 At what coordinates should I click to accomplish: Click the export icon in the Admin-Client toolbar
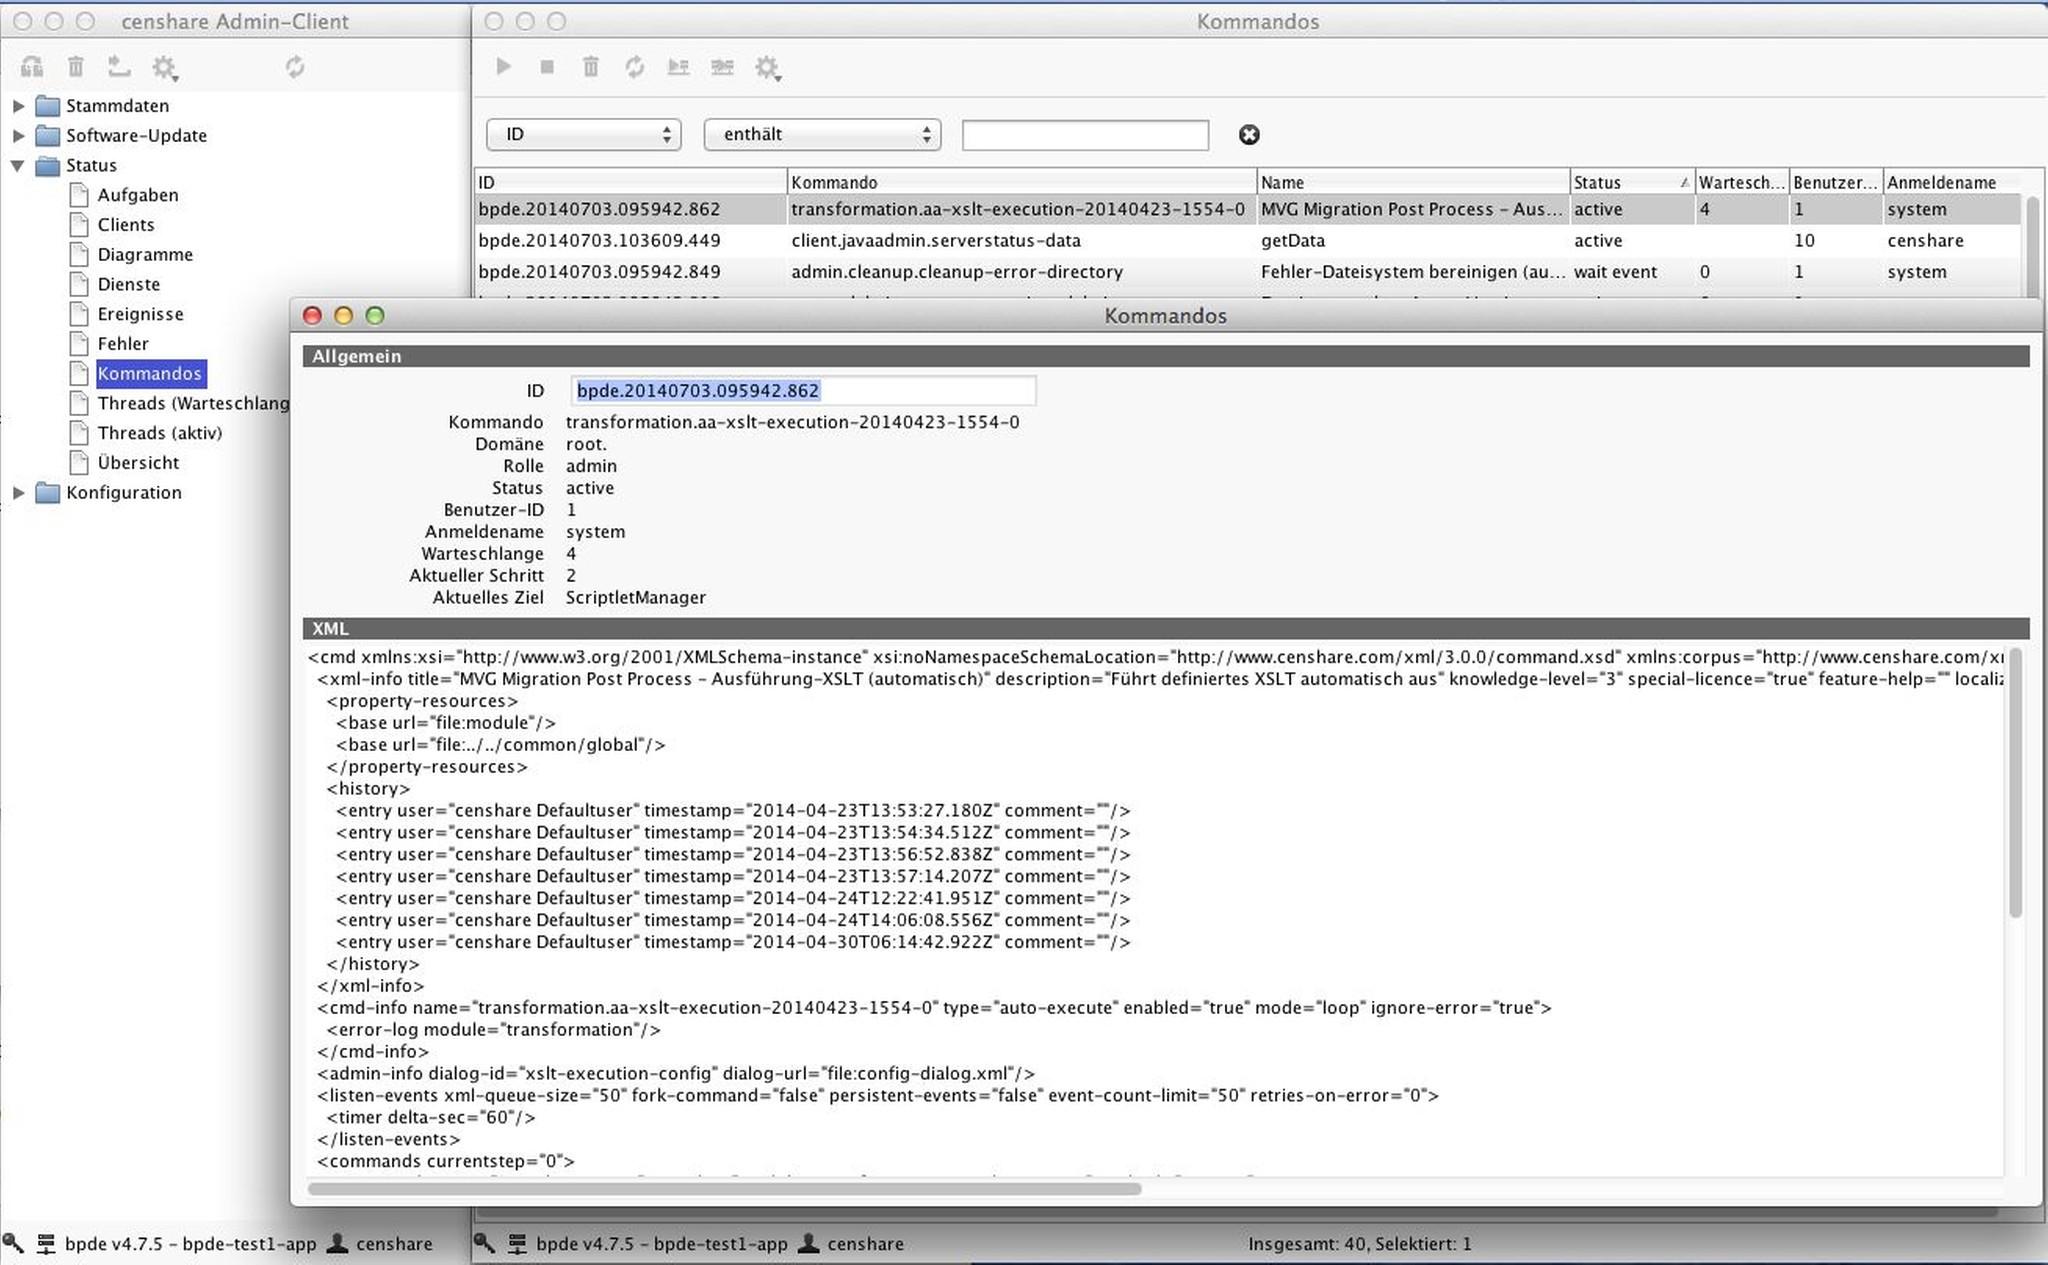tap(120, 66)
